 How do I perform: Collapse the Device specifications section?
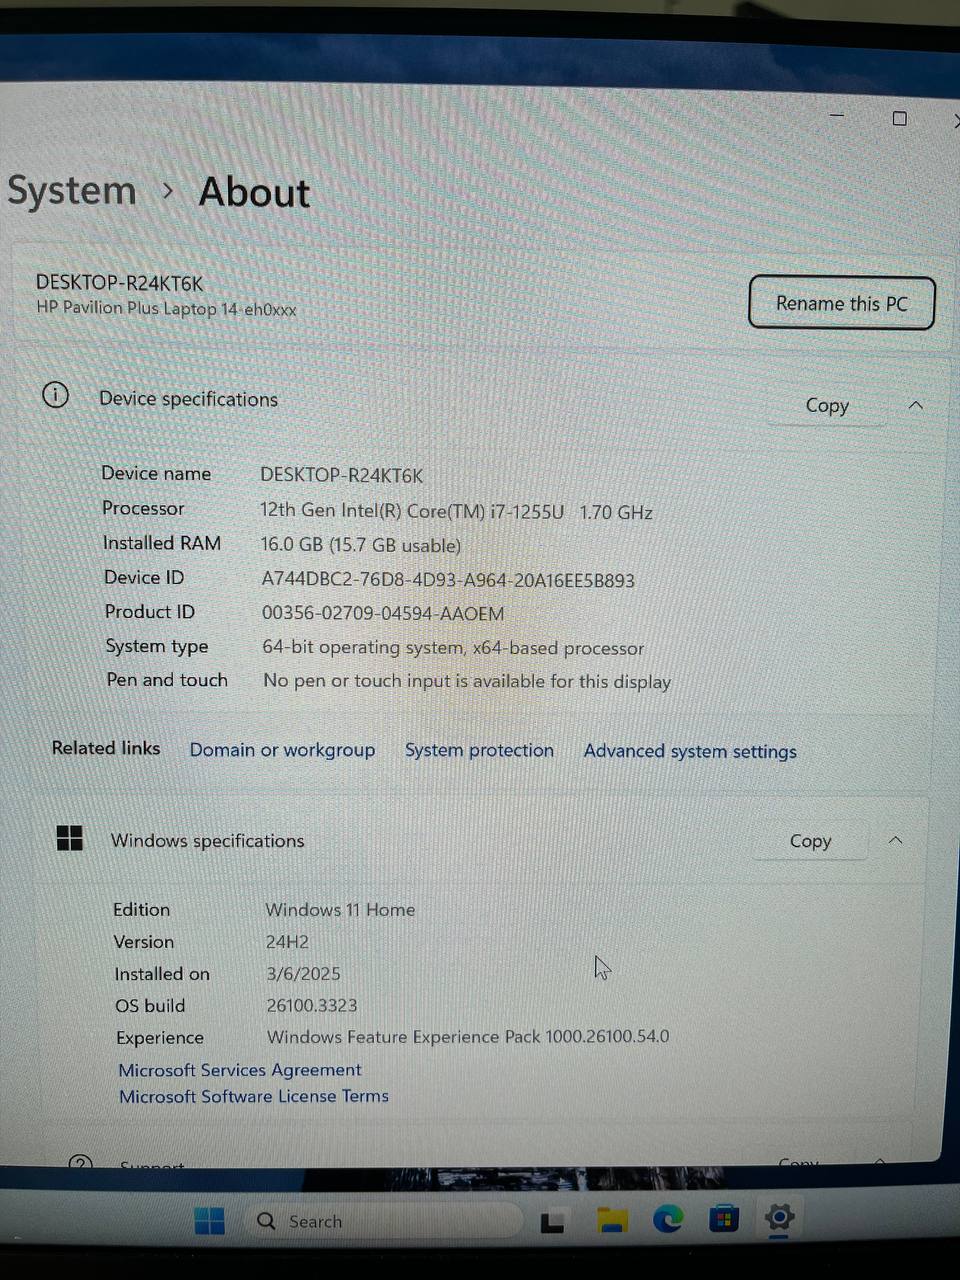(915, 405)
